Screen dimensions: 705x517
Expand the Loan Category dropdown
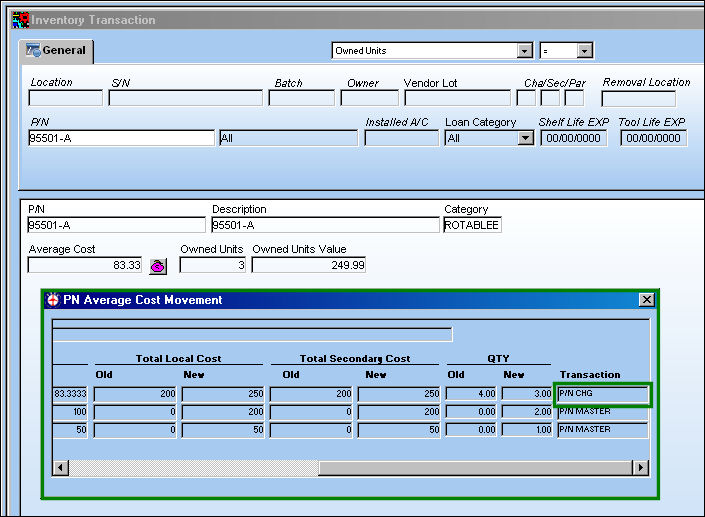[525, 138]
